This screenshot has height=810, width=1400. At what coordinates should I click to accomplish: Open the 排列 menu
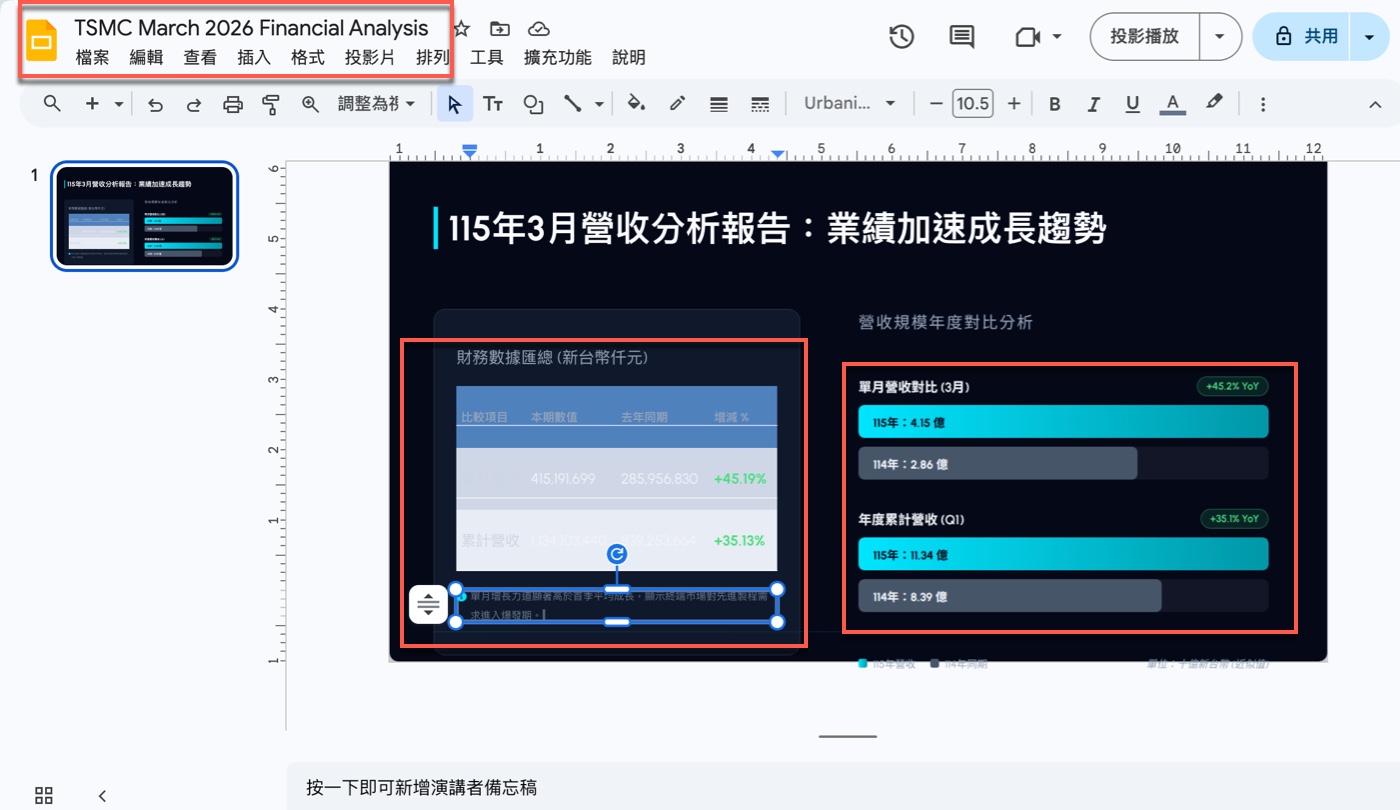coord(433,58)
